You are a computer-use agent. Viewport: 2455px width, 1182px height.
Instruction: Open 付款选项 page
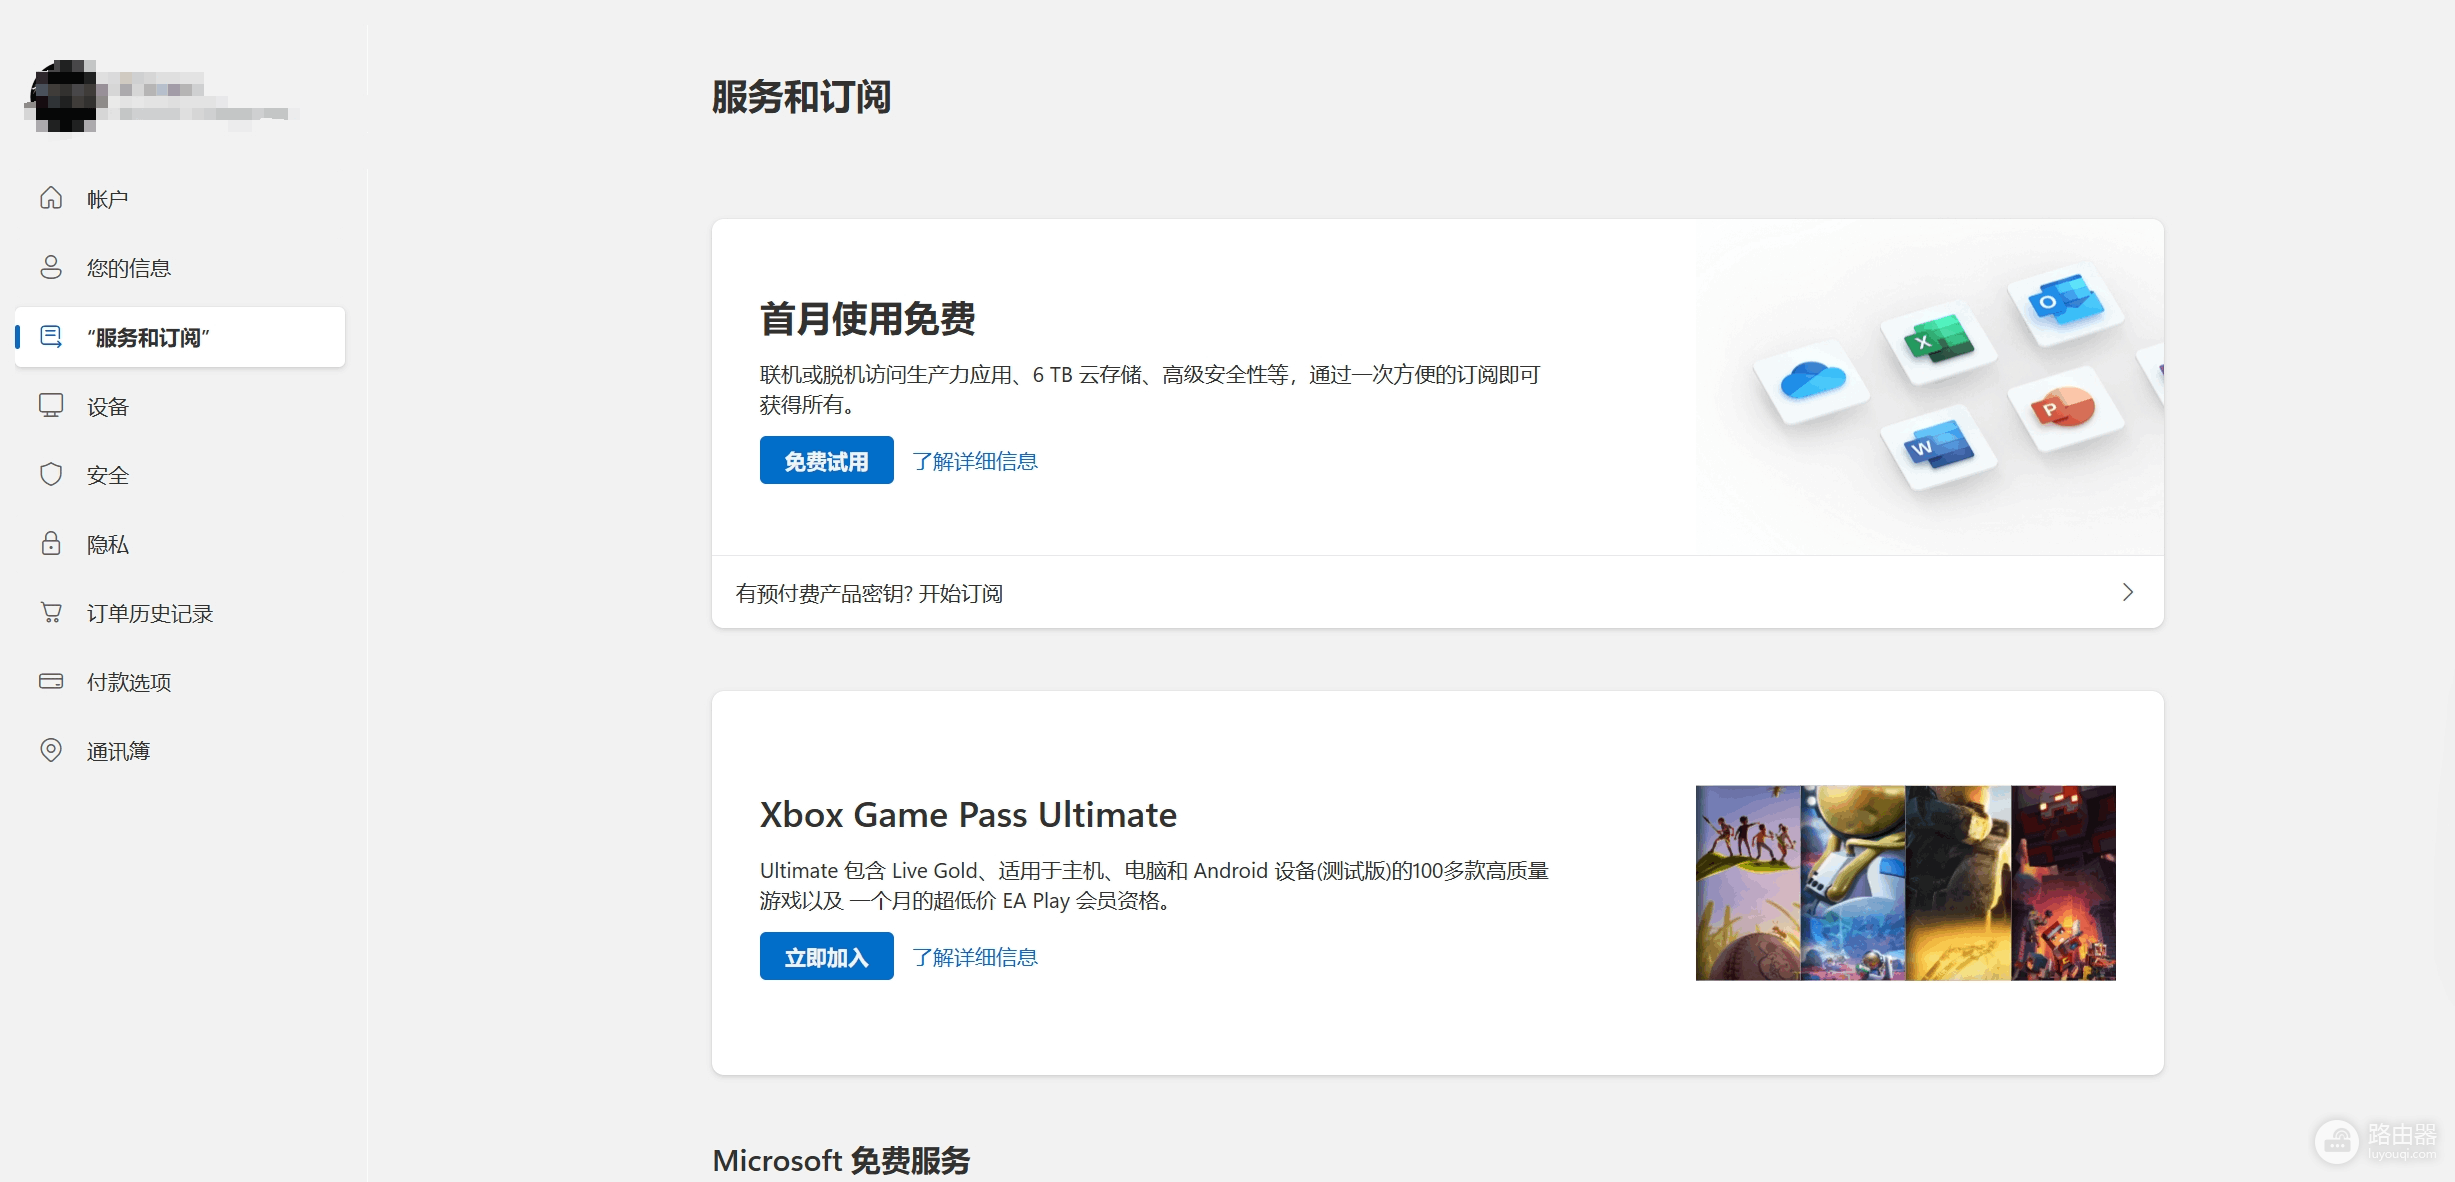[x=180, y=682]
